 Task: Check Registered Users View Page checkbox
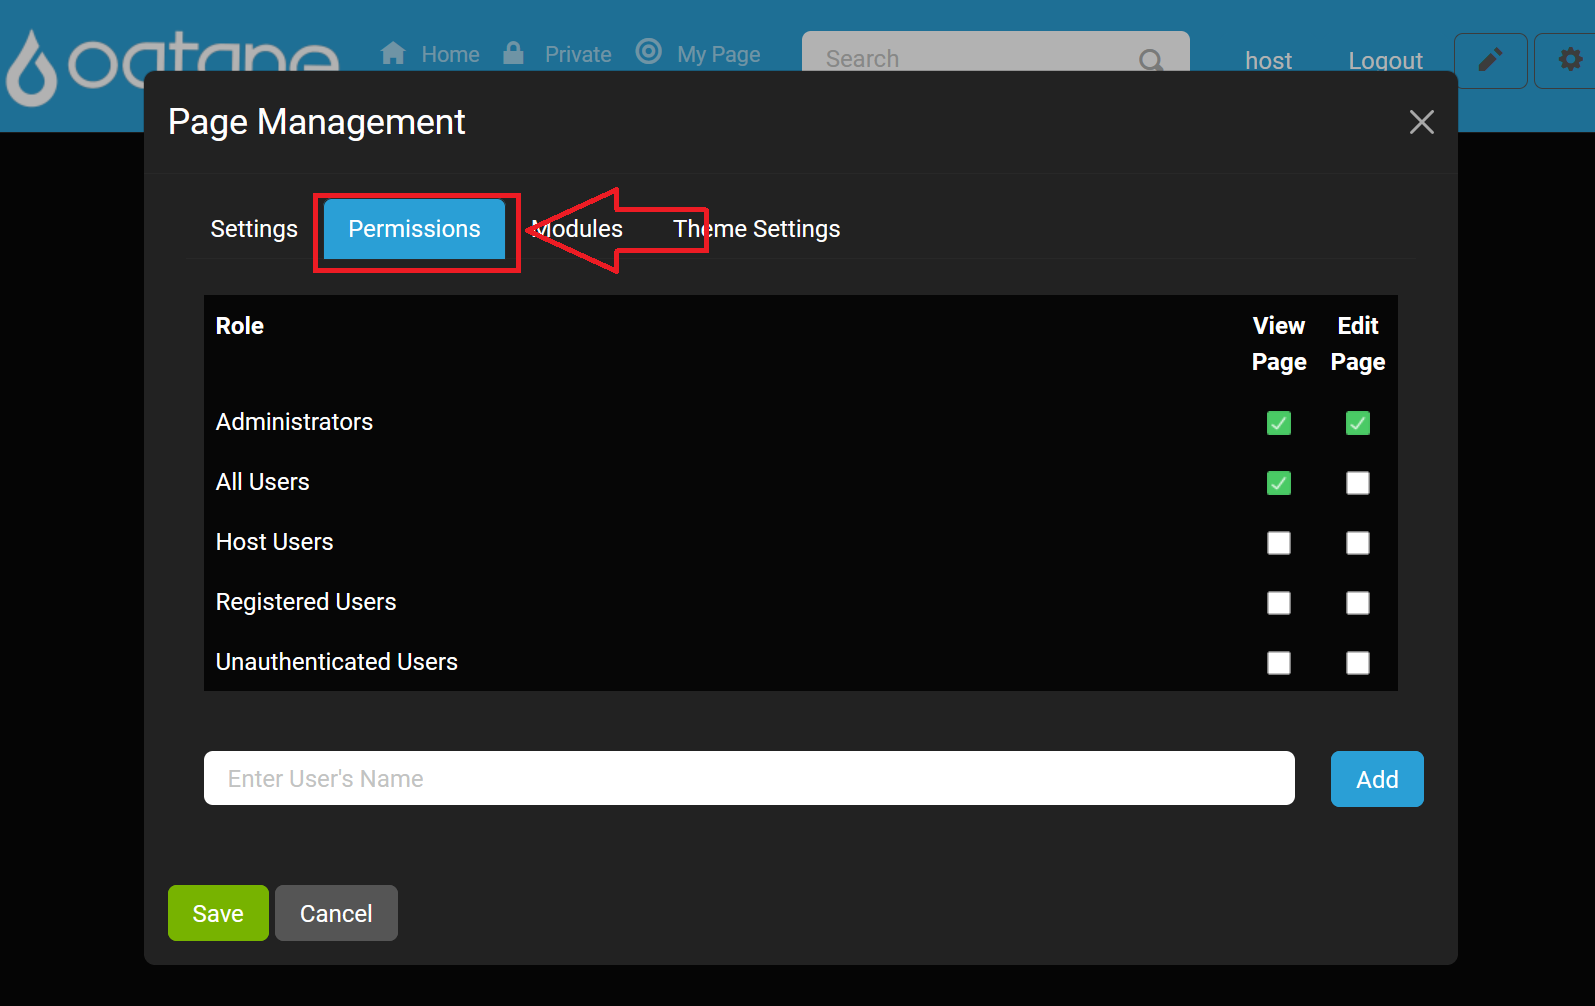[x=1279, y=603]
